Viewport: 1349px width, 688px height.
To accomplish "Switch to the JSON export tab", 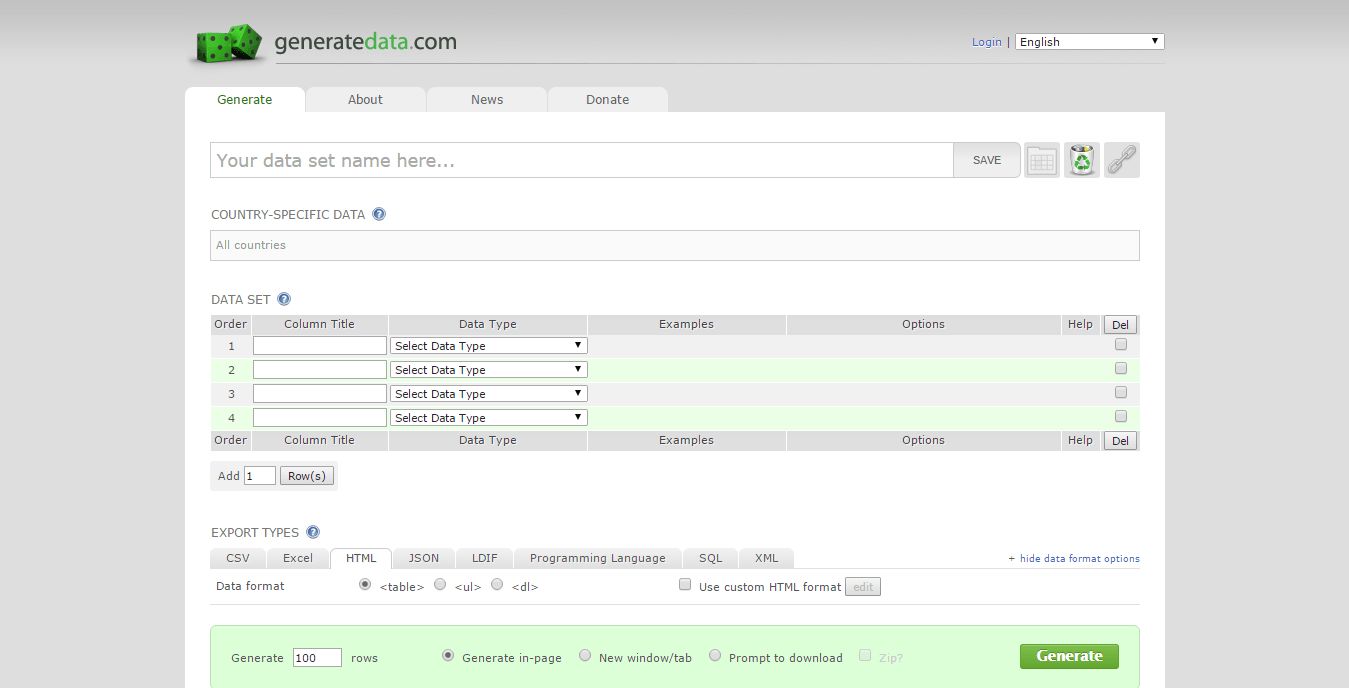I will 423,558.
